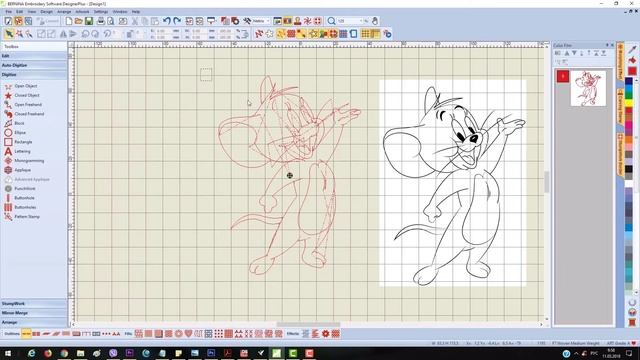The image size is (640, 360).
Task: Open the Metric measurement units dropdown
Action: [268, 21]
